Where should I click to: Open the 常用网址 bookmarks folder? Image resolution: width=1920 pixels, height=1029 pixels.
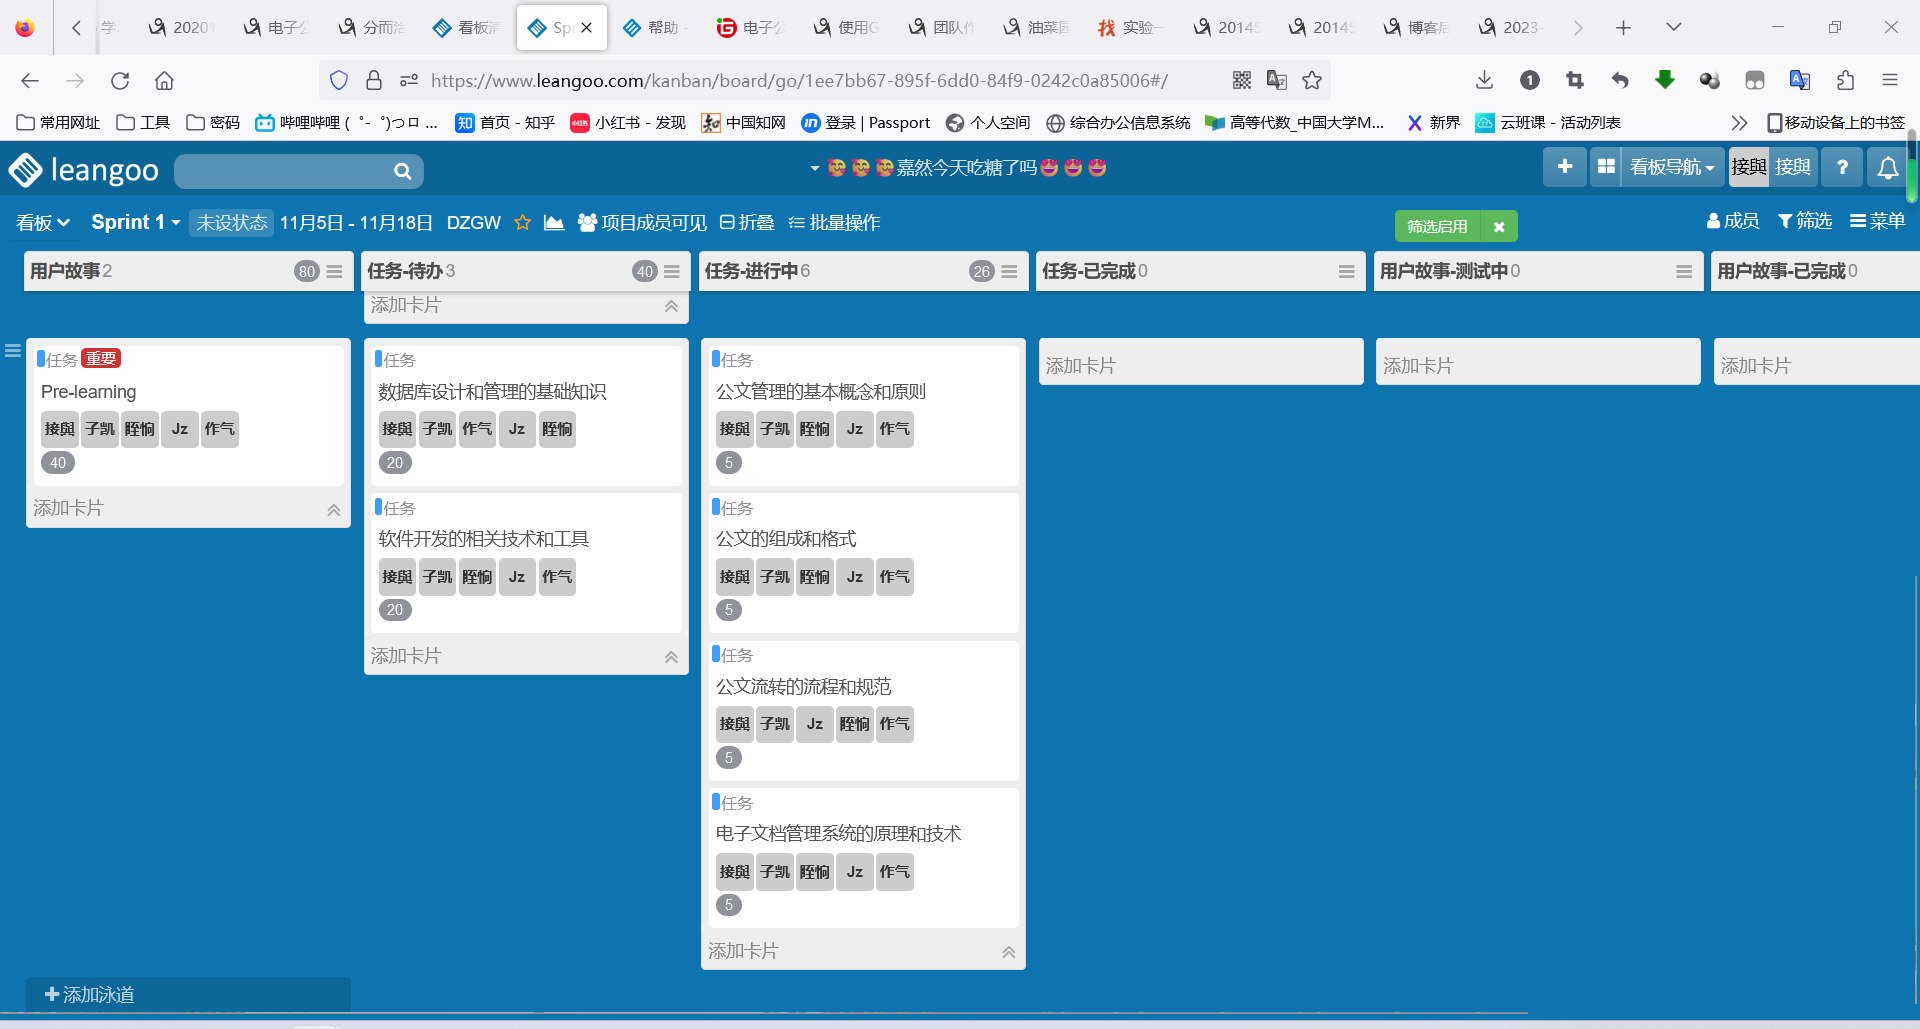click(x=59, y=122)
